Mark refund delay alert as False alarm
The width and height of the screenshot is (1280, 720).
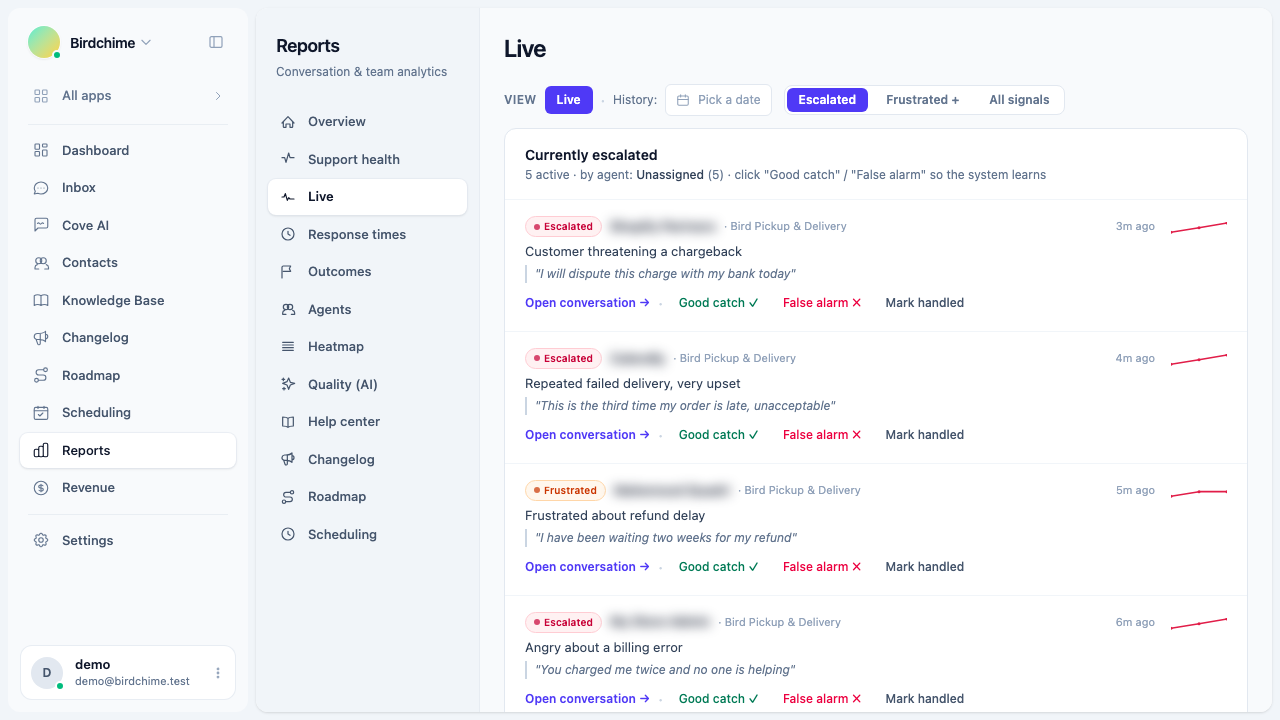[x=822, y=567]
